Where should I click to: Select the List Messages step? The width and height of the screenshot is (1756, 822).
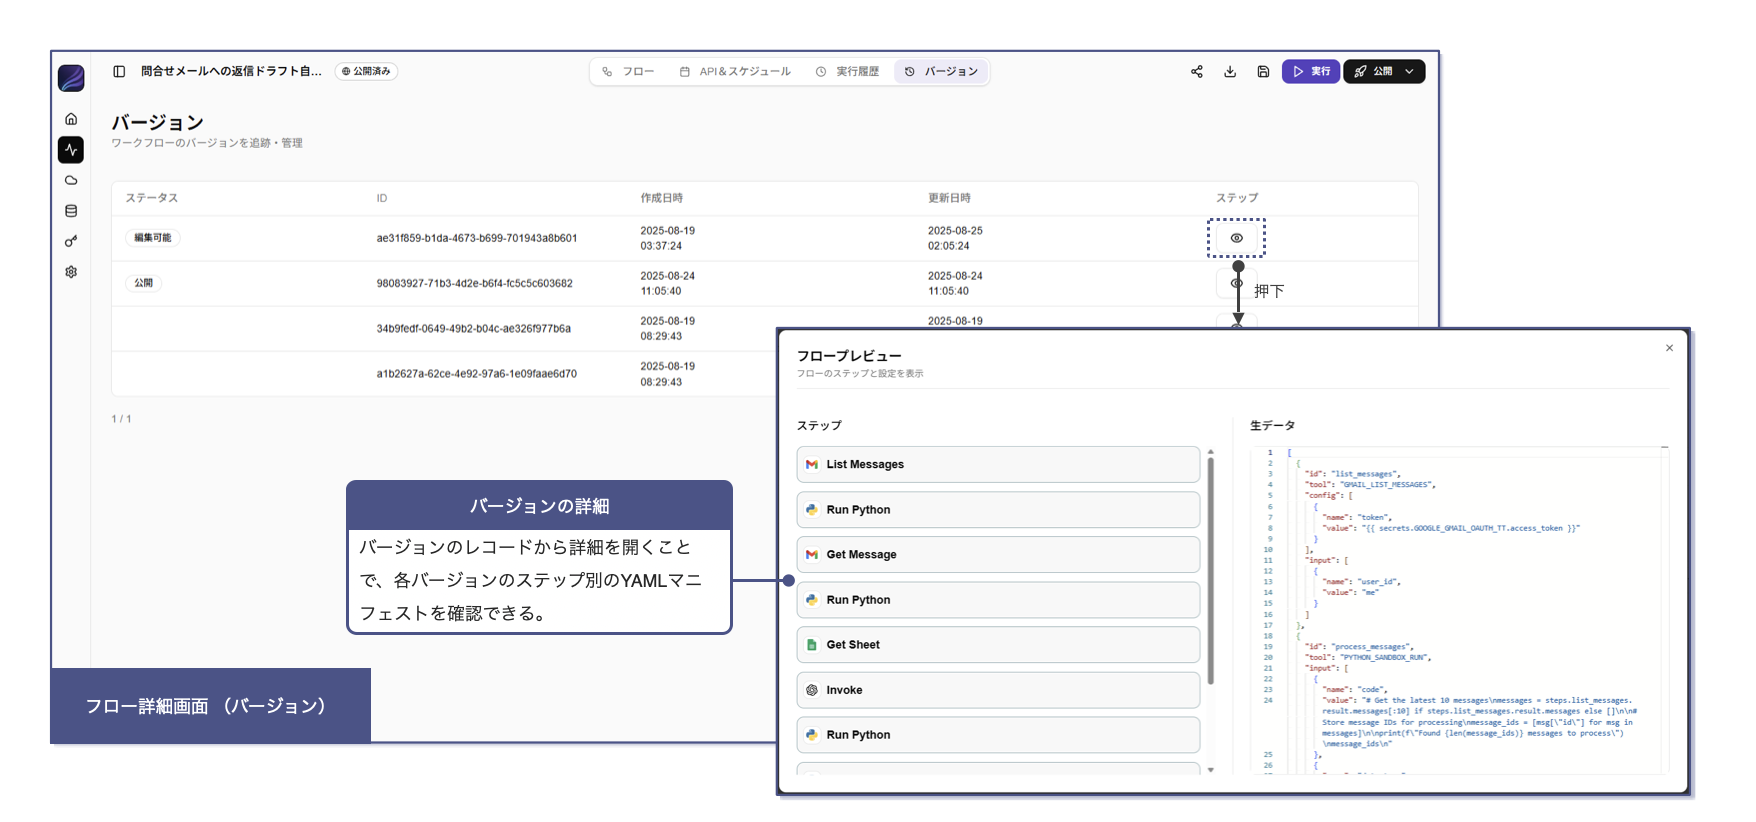point(998,464)
